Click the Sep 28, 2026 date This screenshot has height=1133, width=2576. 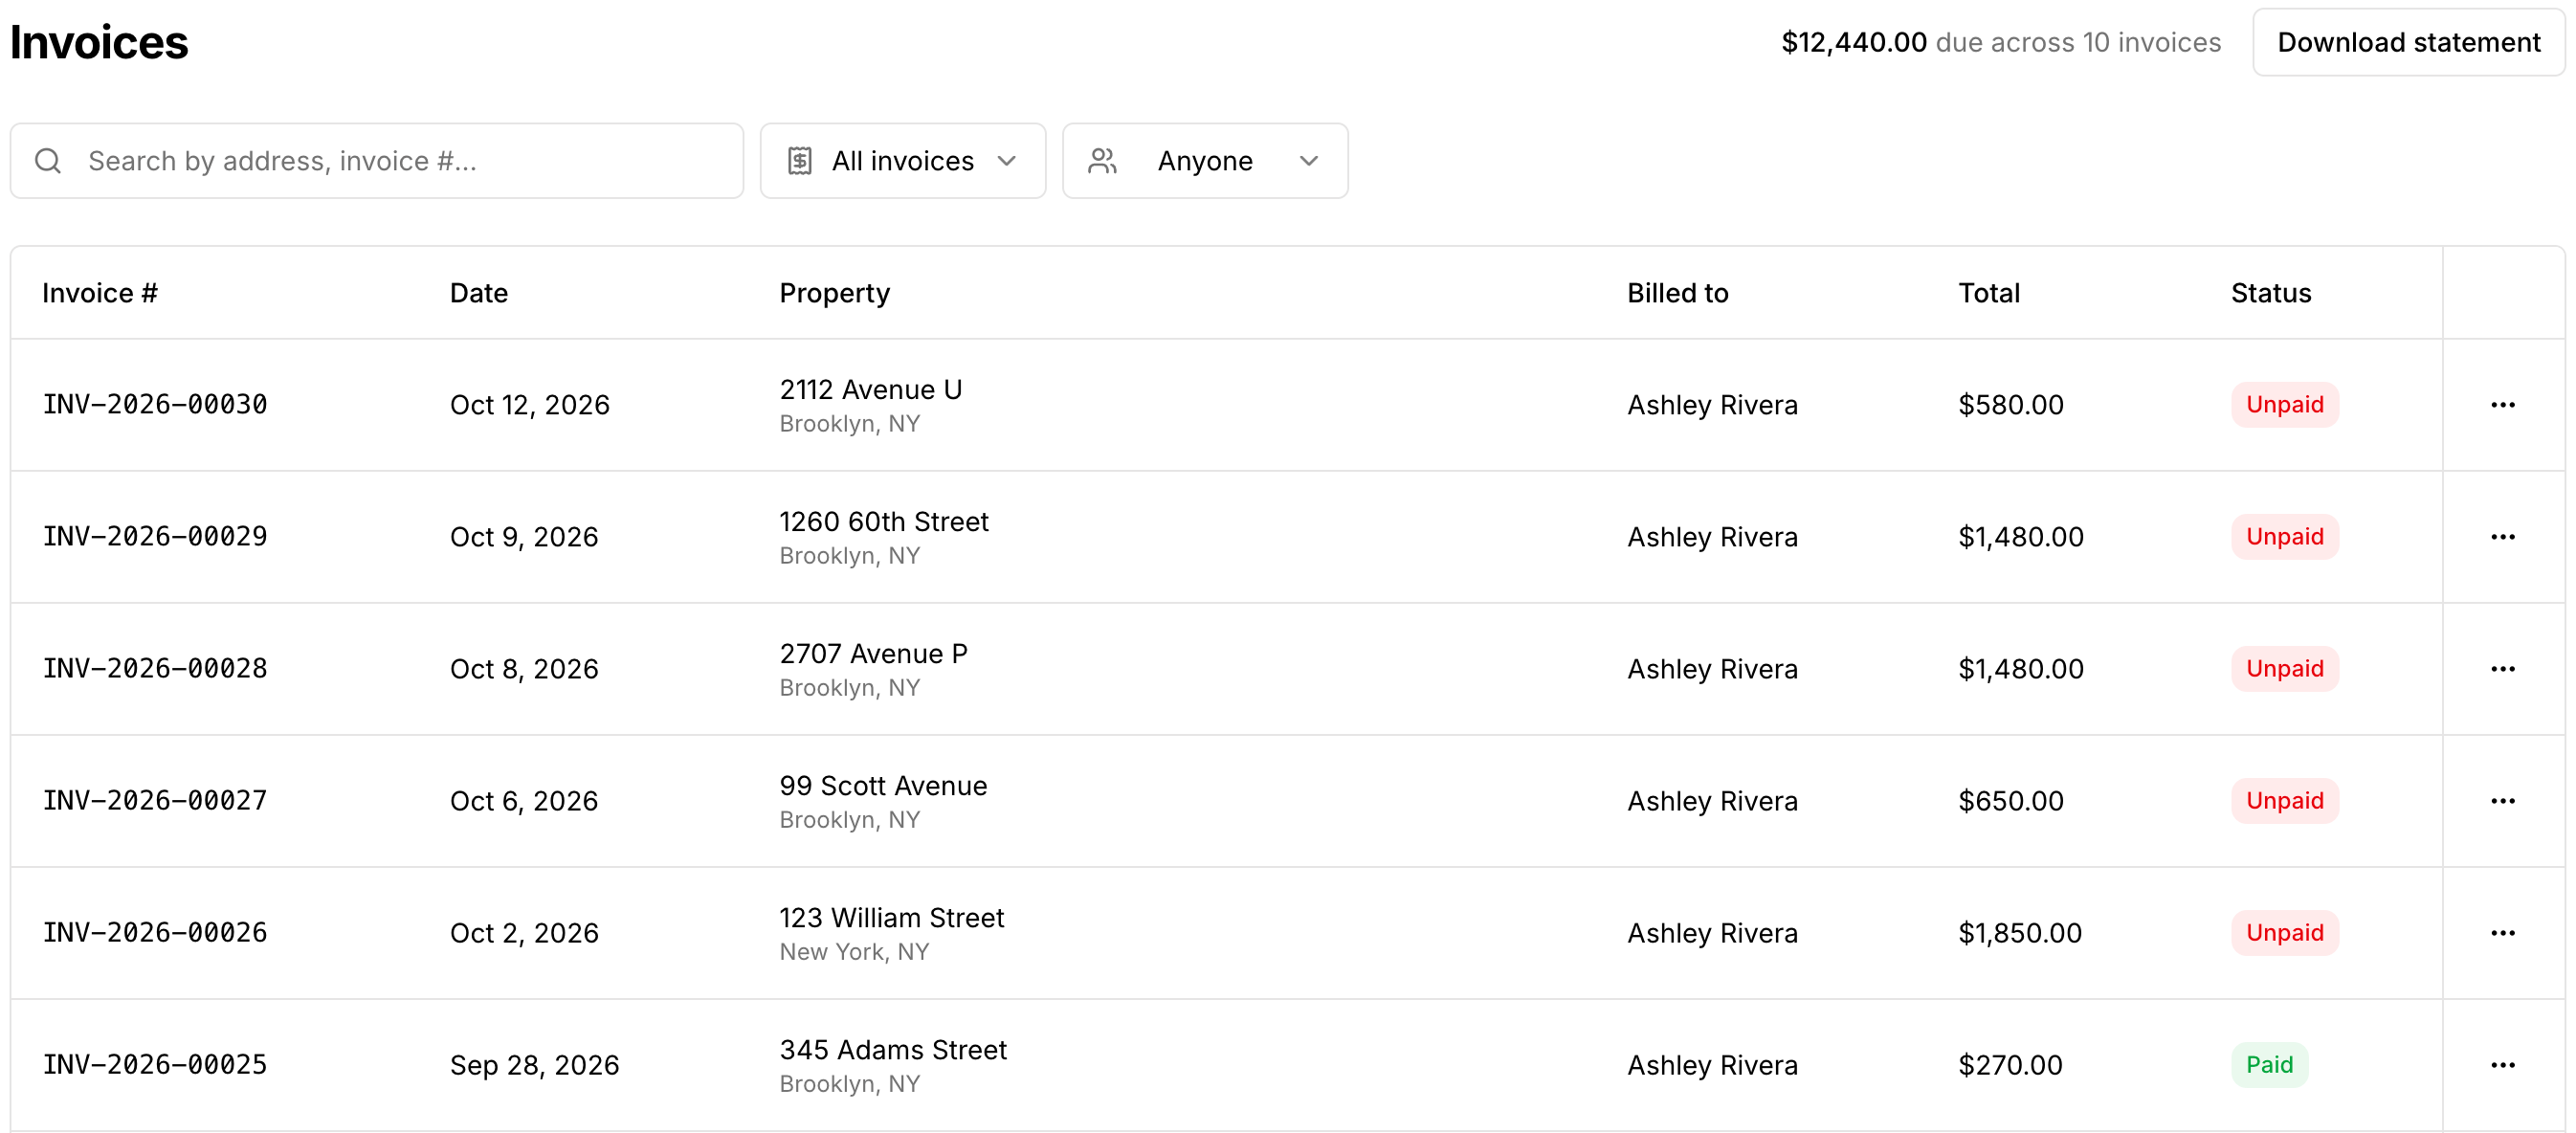point(535,1065)
